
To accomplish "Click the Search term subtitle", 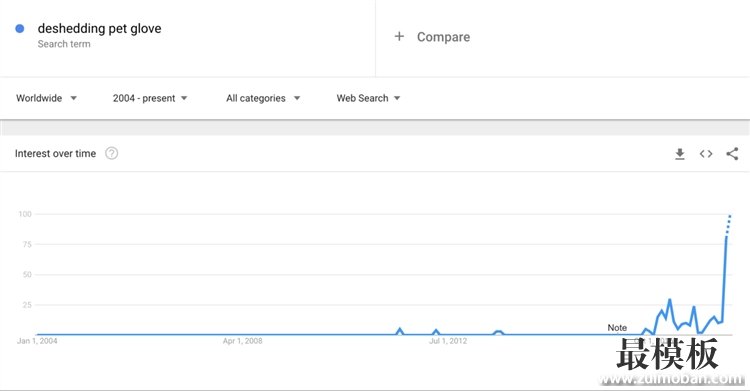I will tap(64, 44).
